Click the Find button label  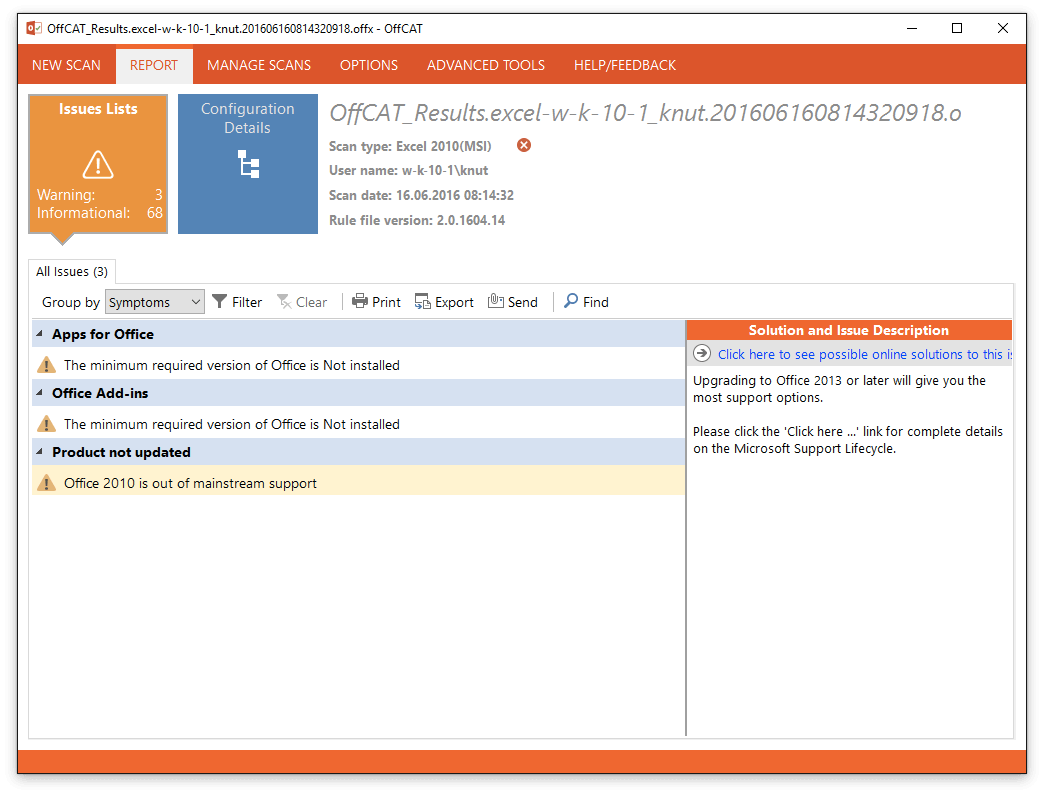pyautogui.click(x=596, y=302)
